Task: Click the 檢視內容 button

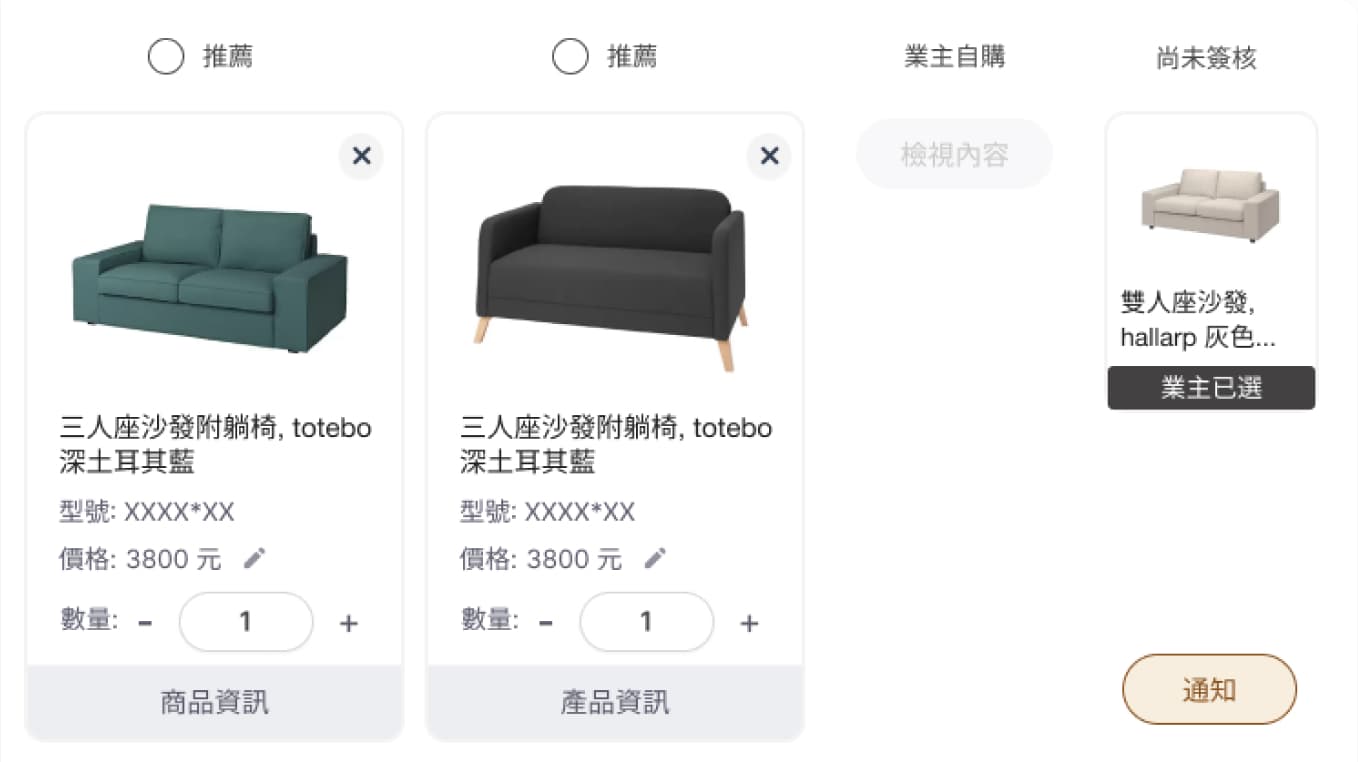Action: pos(954,155)
